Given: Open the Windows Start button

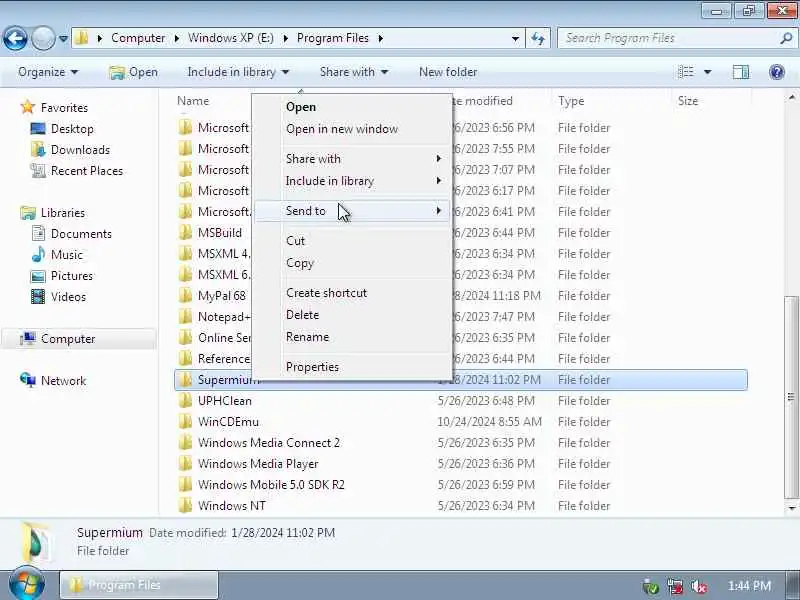Looking at the screenshot, I should (27, 585).
